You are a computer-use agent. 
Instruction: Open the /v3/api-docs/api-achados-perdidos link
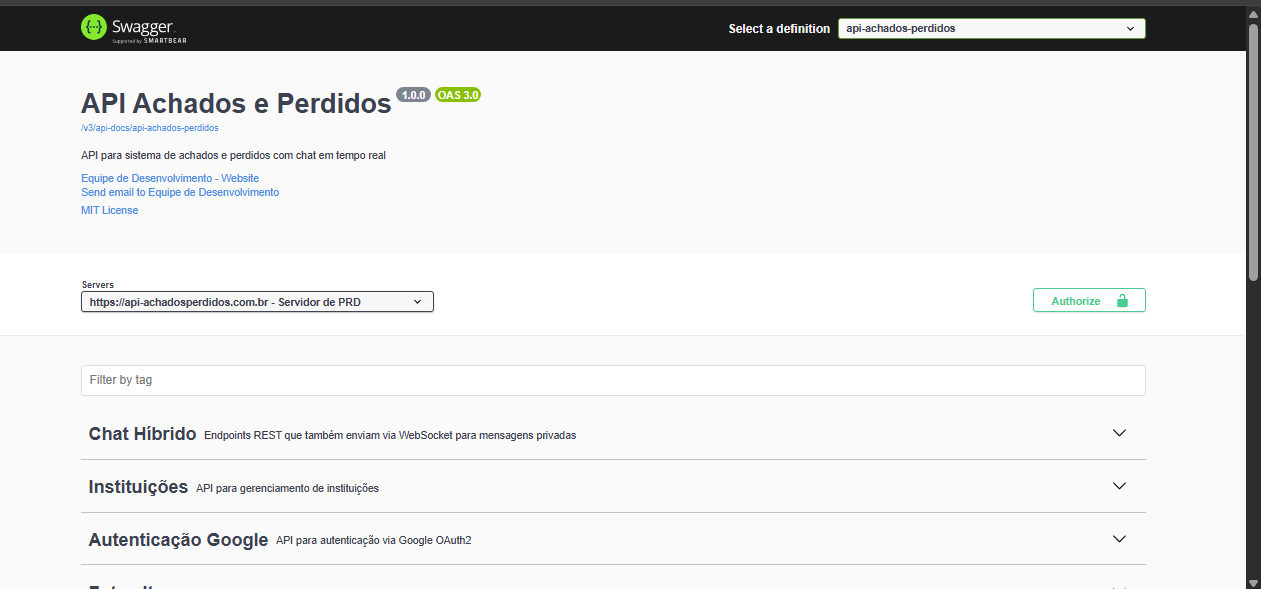[149, 128]
